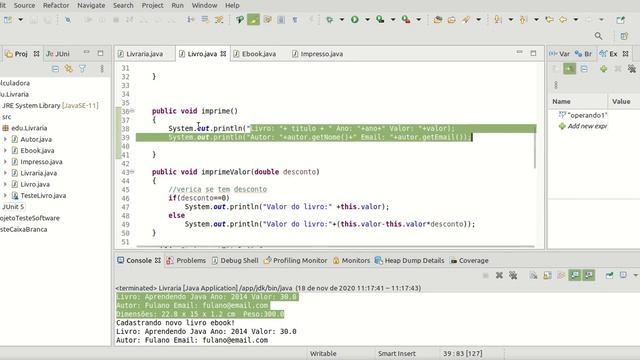Select Livro.java in the project tree
The height and width of the screenshot is (360, 640).
35,184
